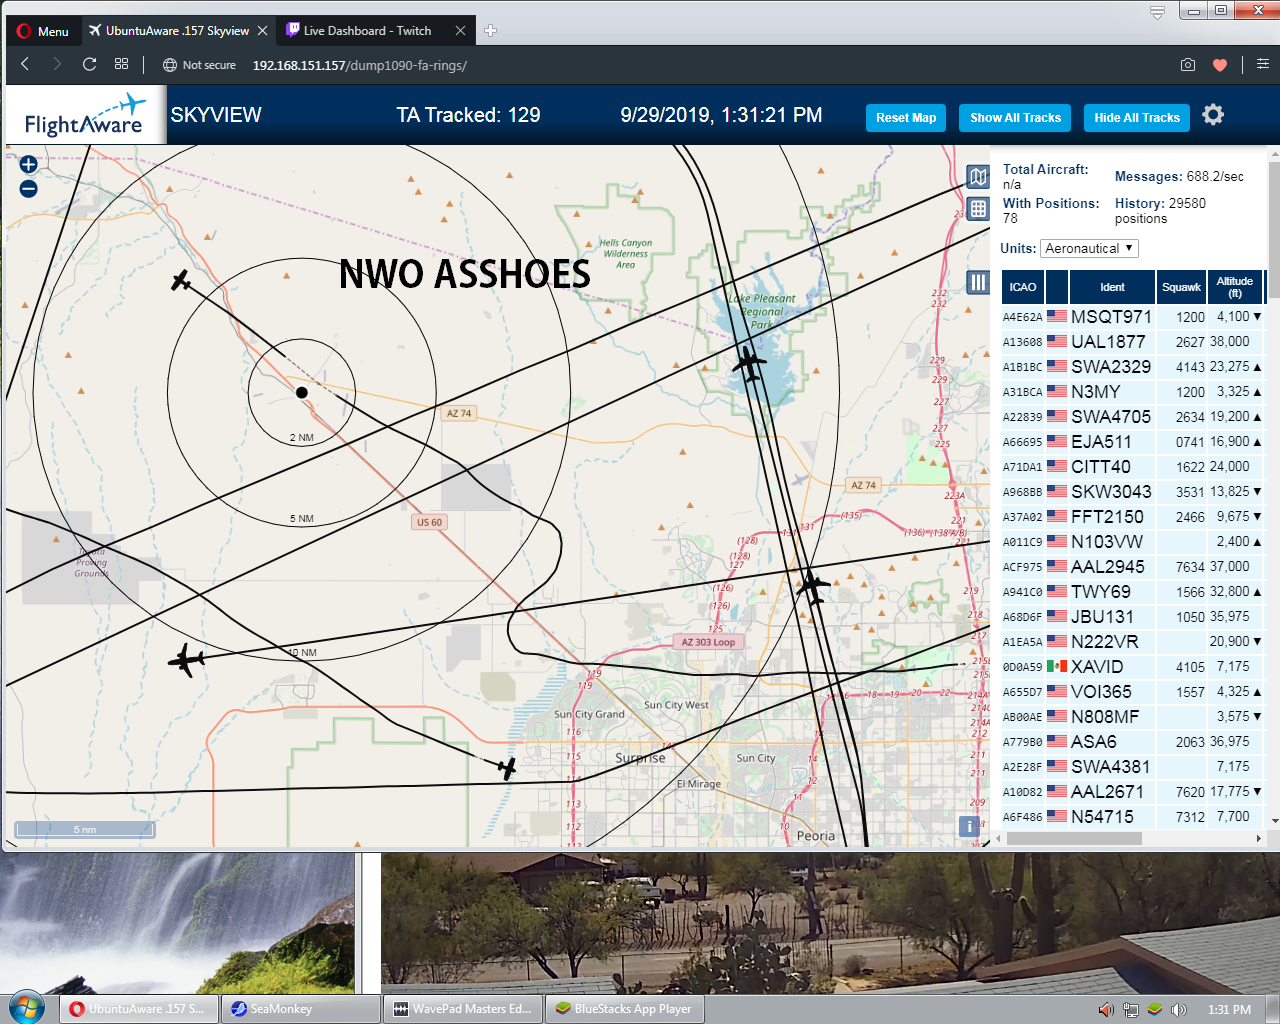Select the XAVID aircraft row
Screen dimensions: 1280x1024
click(1132, 667)
